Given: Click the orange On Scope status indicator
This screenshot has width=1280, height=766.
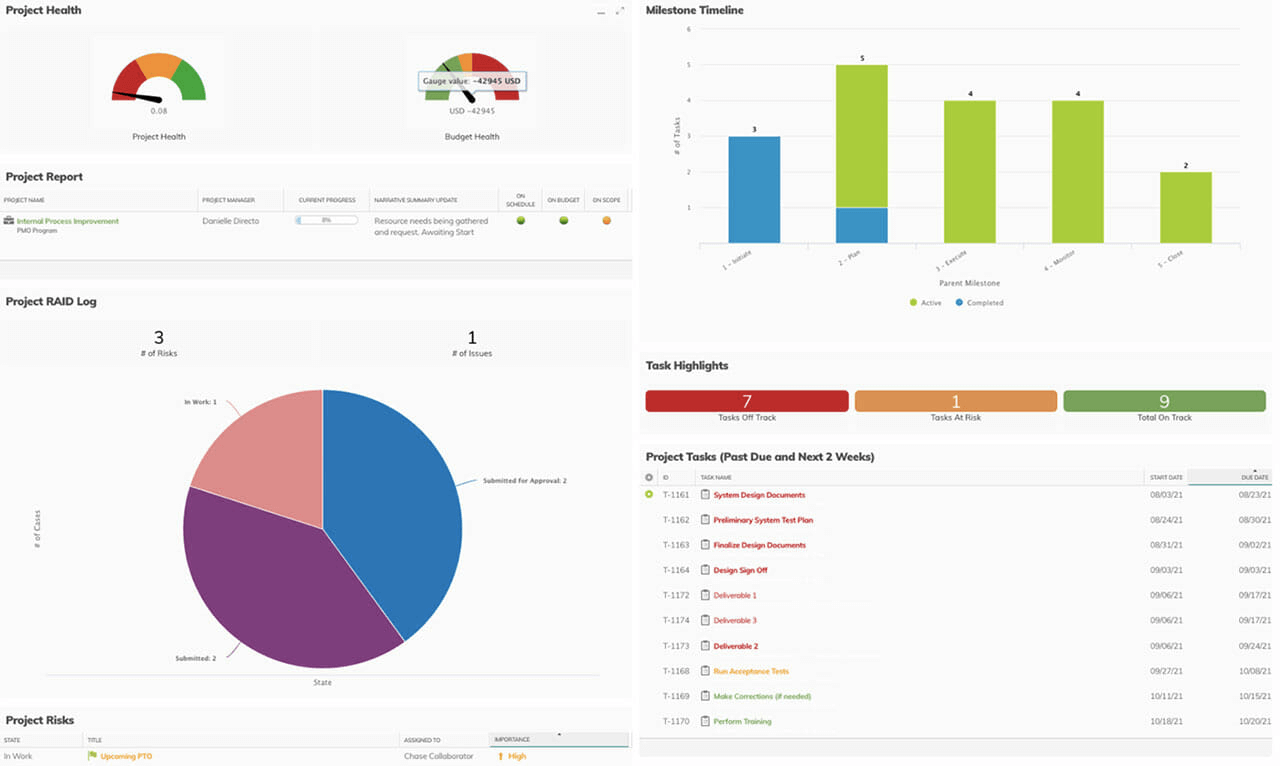Looking at the screenshot, I should (x=606, y=221).
